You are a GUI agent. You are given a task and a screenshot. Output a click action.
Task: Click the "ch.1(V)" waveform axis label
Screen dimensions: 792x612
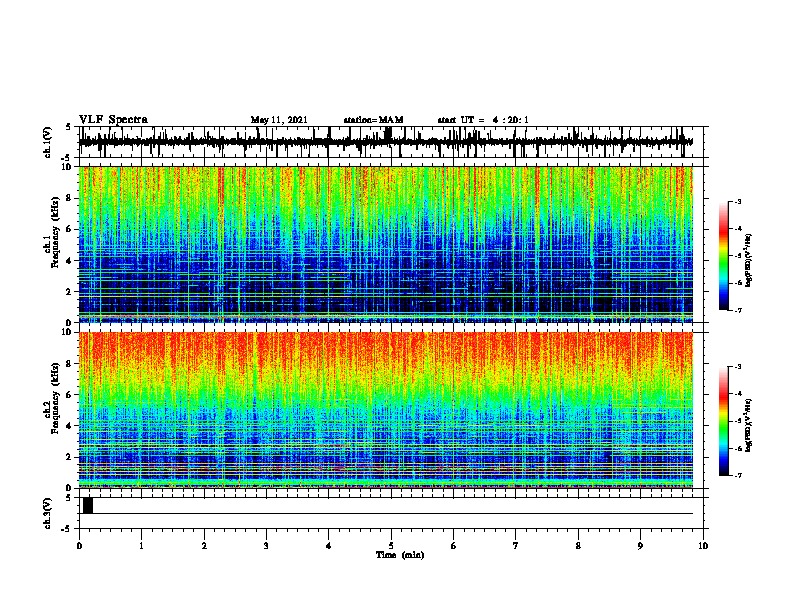pyautogui.click(x=47, y=142)
